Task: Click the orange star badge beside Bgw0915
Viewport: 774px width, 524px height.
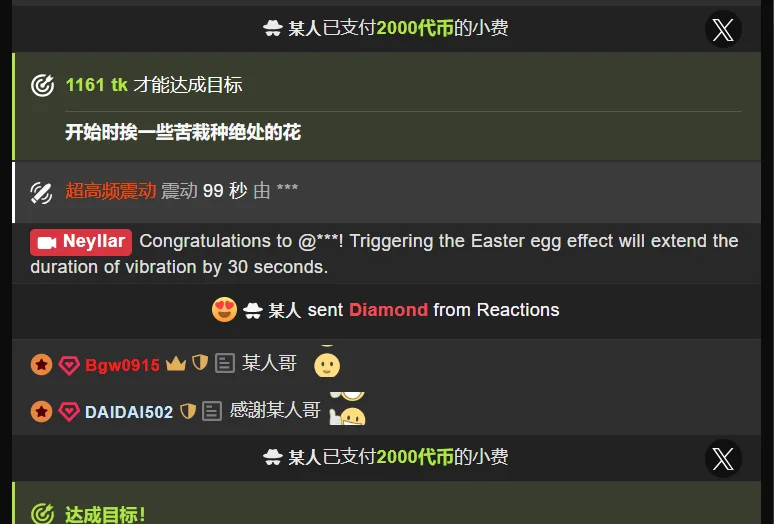Action: [x=41, y=365]
